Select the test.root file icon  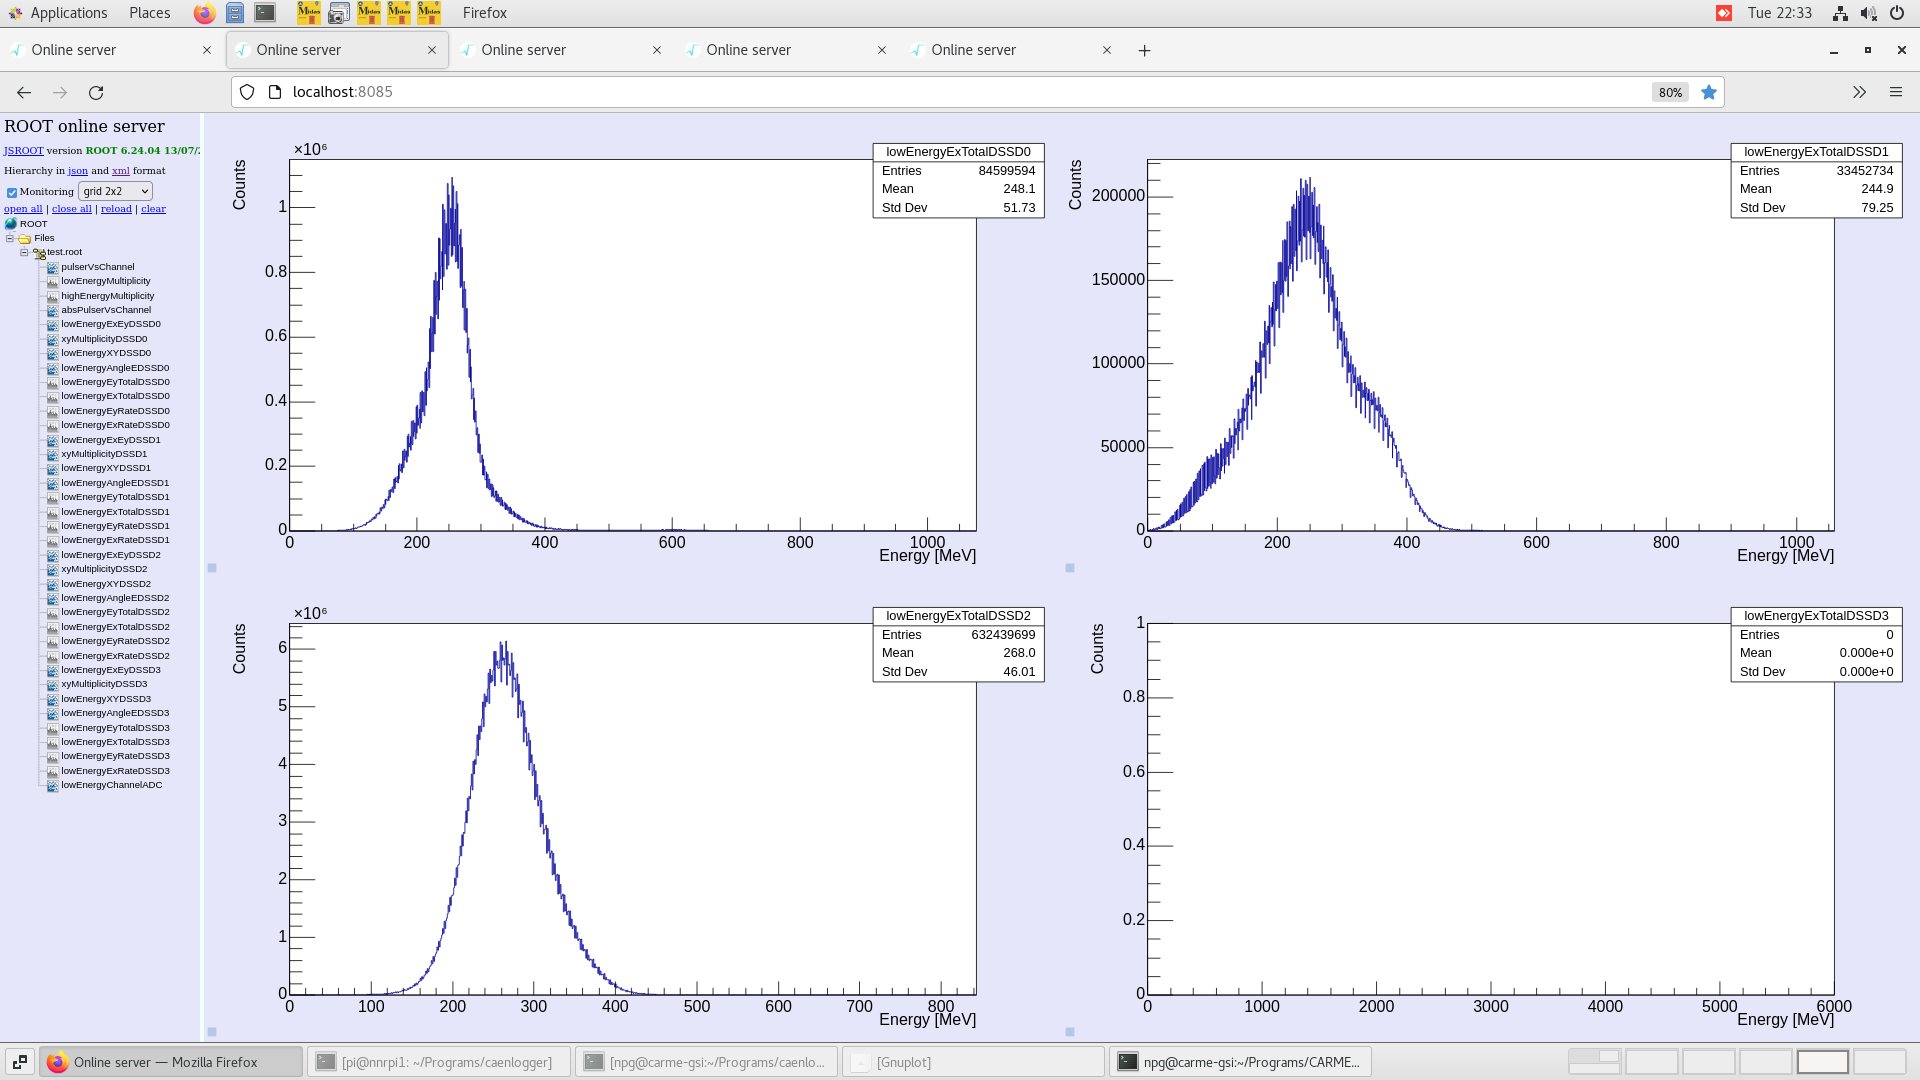coord(38,252)
